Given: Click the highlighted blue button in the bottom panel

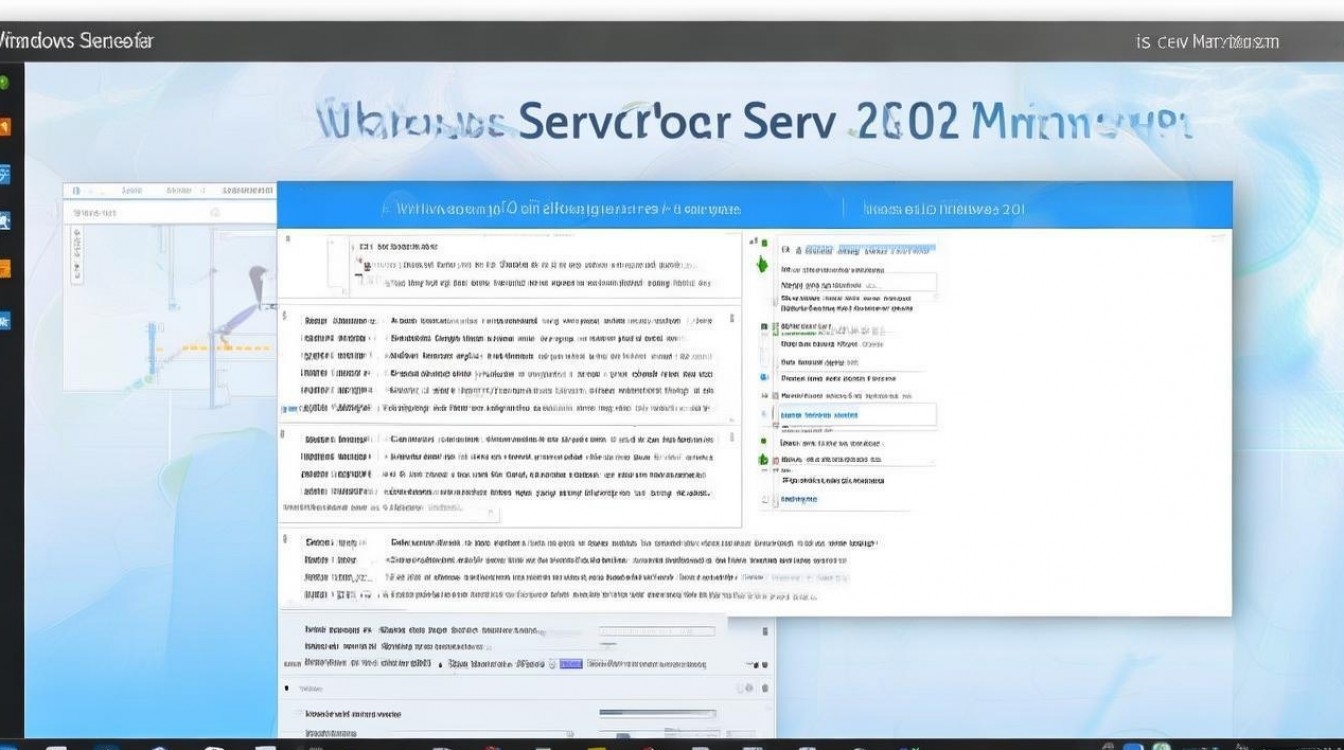Looking at the screenshot, I should click(570, 663).
